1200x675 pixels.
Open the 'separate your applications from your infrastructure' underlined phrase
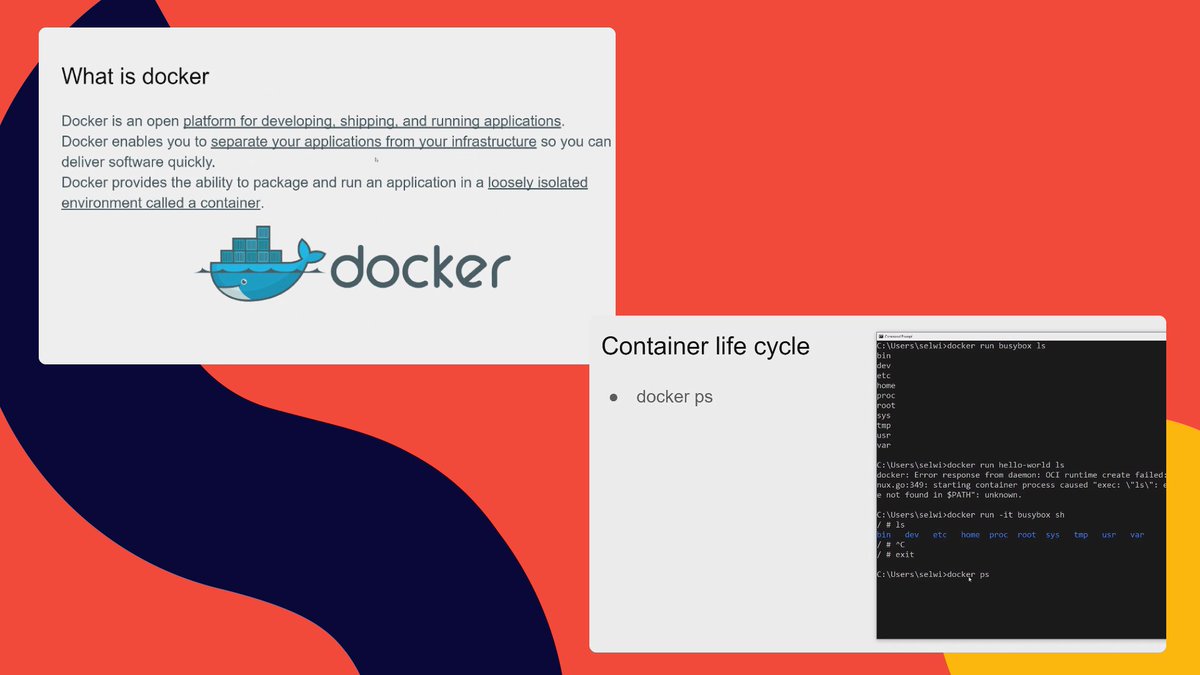373,141
